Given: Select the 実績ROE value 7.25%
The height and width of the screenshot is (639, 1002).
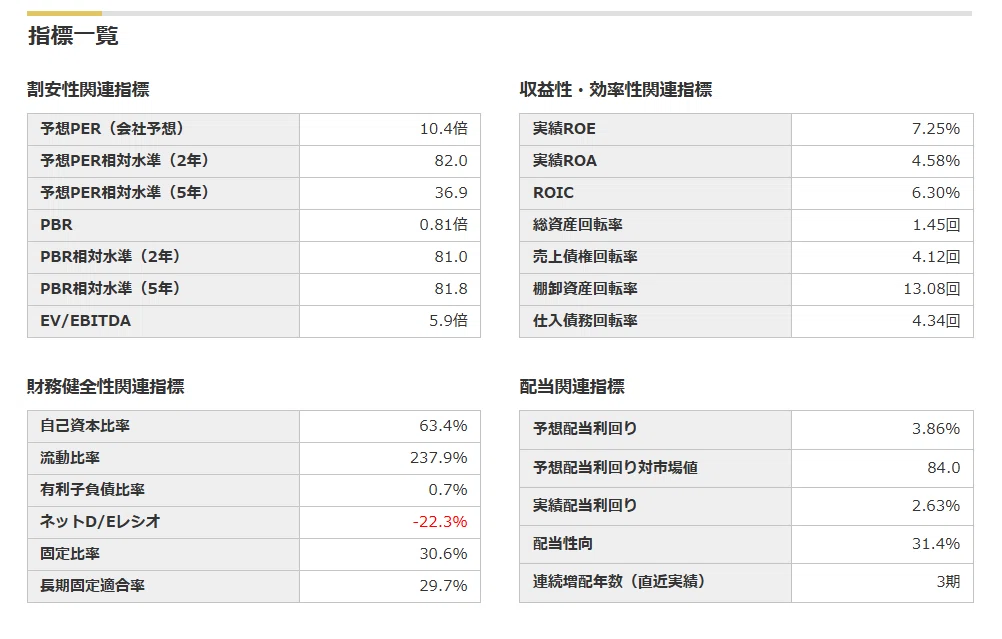Looking at the screenshot, I should [936, 129].
